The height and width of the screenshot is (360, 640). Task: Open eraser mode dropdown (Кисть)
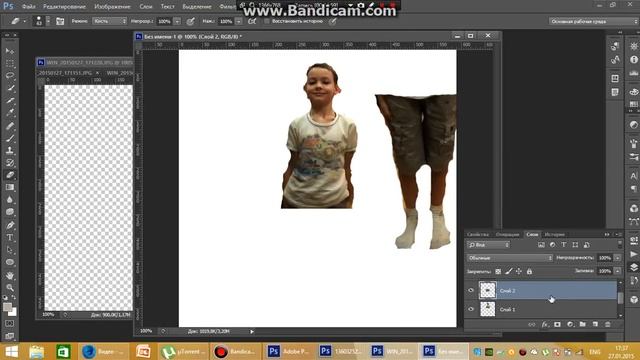click(x=109, y=21)
